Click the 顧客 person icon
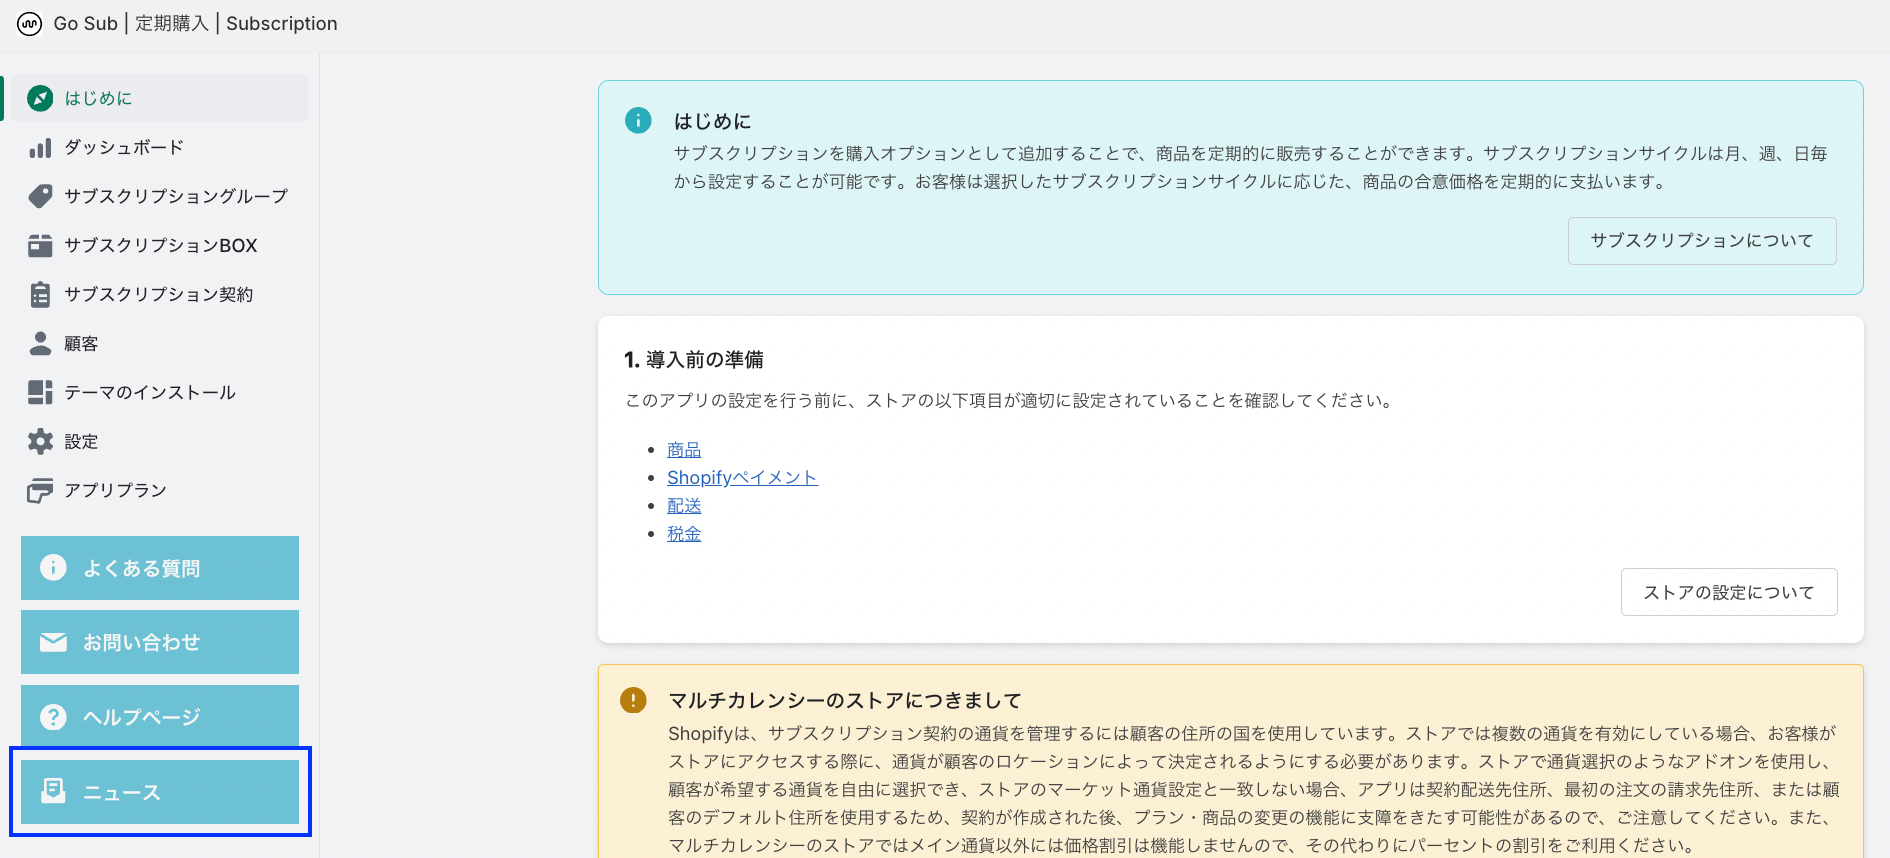The width and height of the screenshot is (1890, 858). [40, 343]
